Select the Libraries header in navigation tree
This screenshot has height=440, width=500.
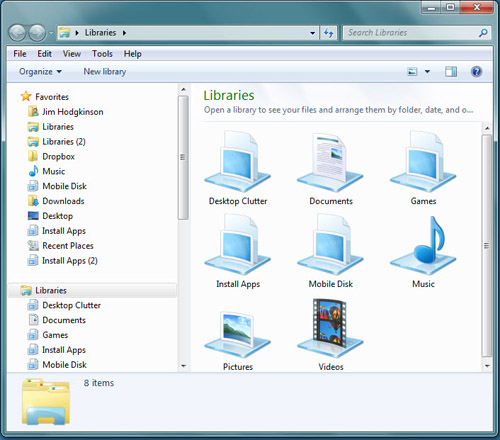pyautogui.click(x=92, y=290)
